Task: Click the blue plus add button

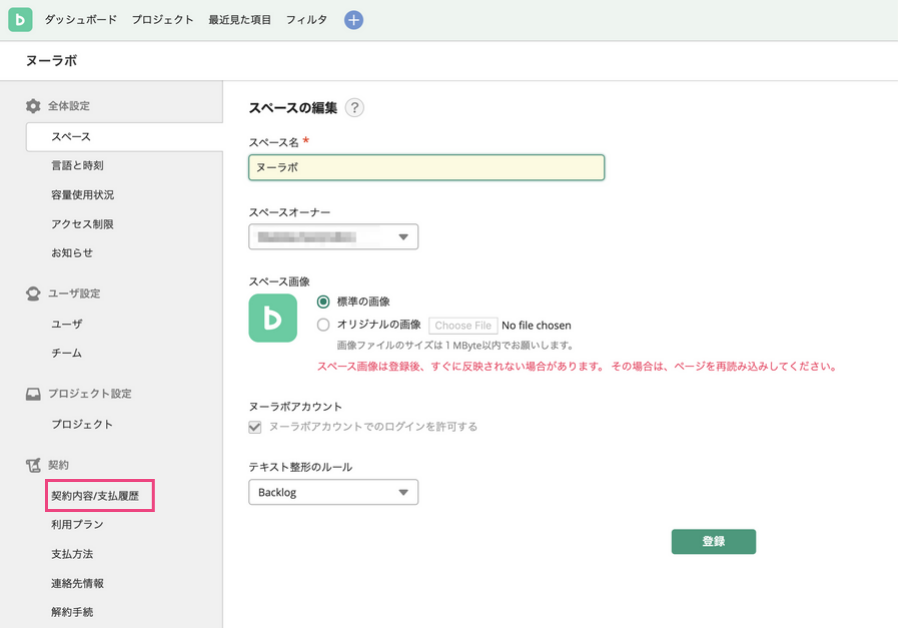Action: point(353,20)
